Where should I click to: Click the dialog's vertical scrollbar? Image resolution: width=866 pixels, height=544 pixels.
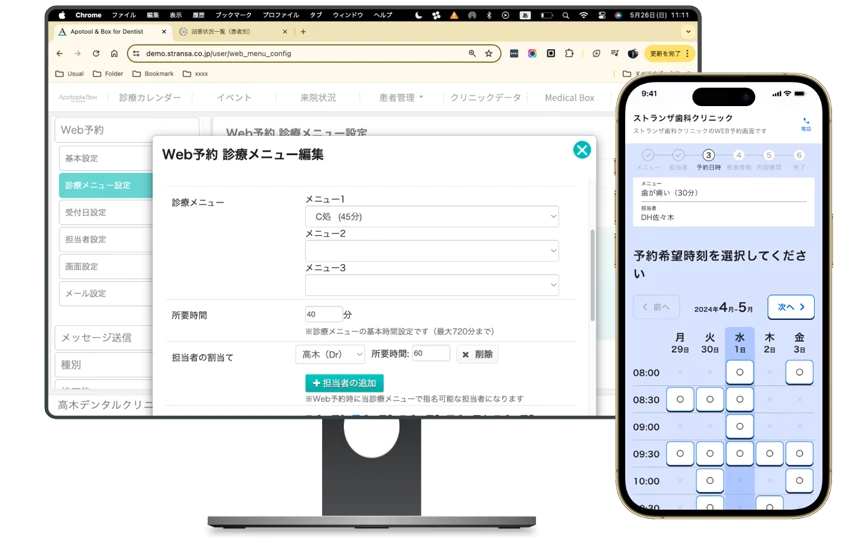(592, 275)
